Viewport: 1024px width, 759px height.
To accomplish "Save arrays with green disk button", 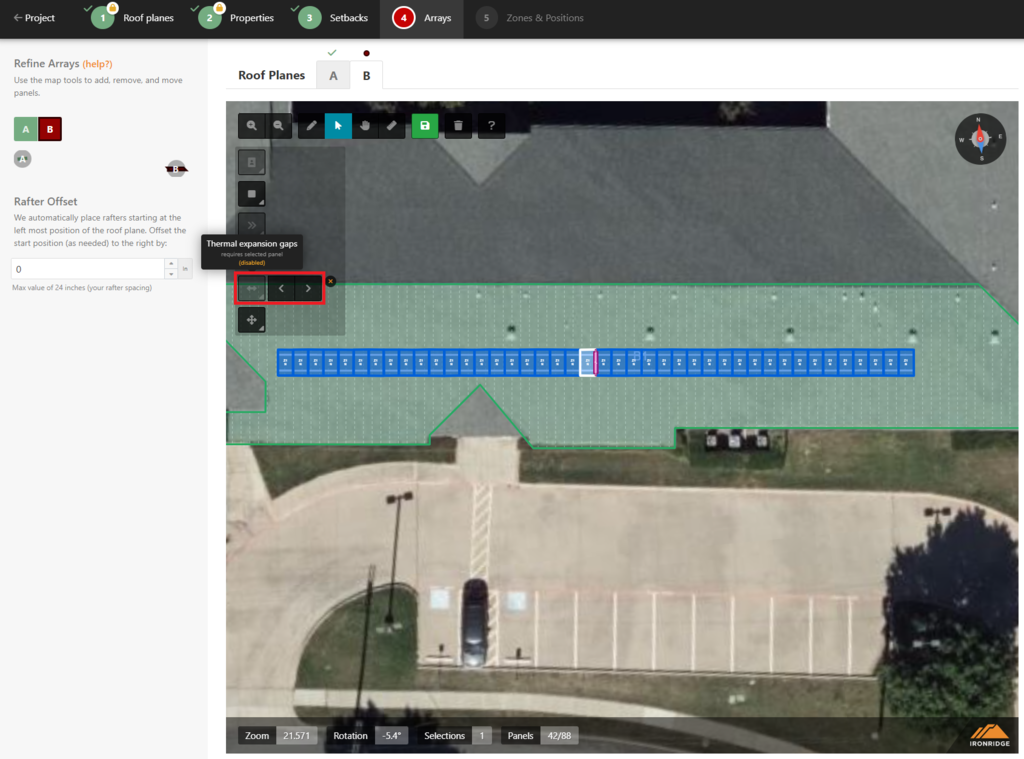I will click(x=425, y=126).
